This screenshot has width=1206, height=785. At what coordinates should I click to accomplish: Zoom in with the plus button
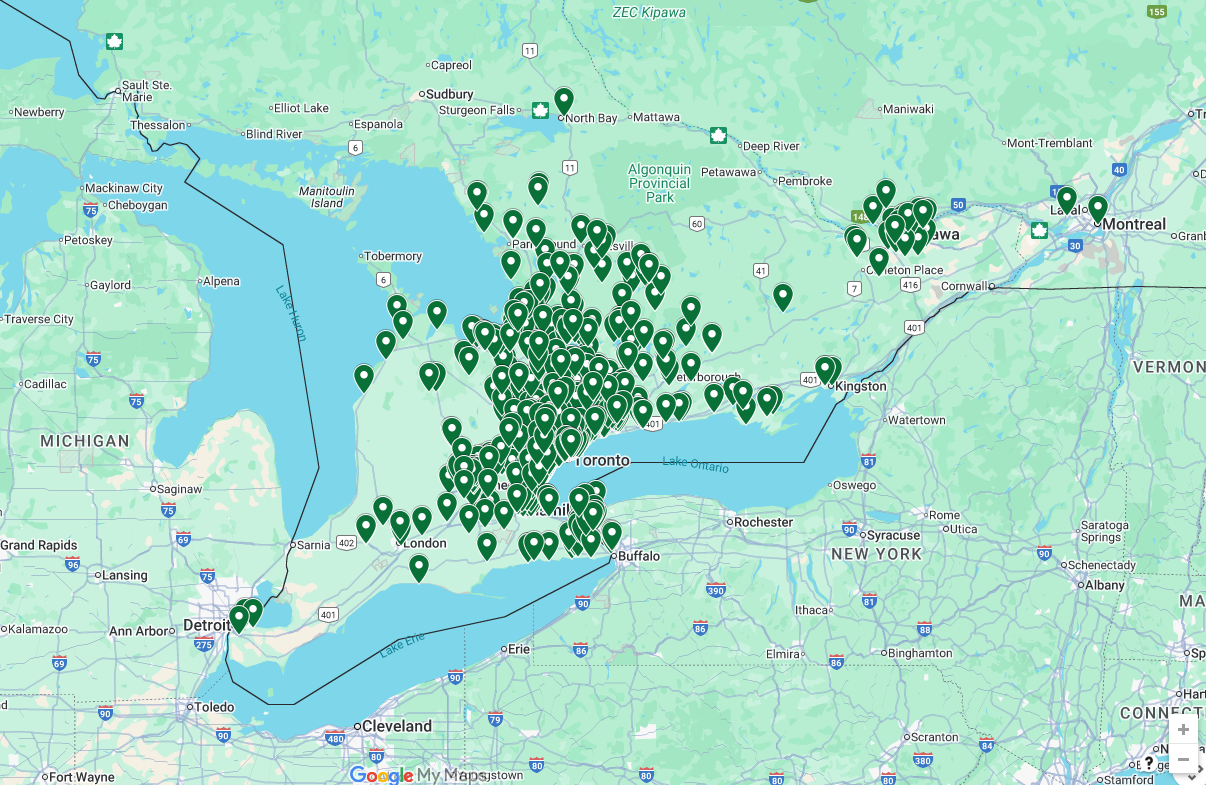tap(1183, 729)
